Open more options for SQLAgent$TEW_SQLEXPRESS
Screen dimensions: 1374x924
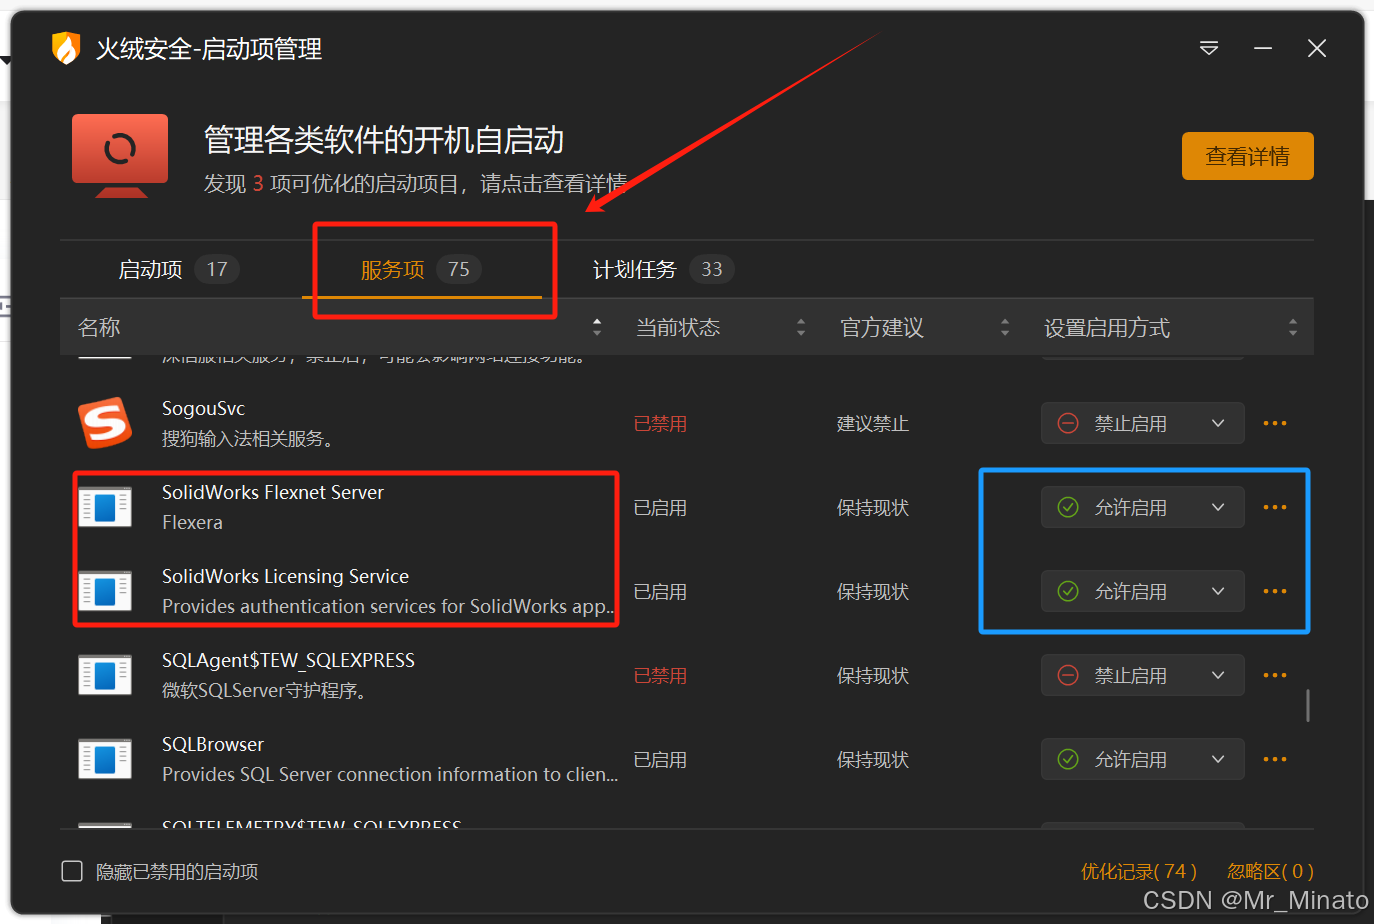pyautogui.click(x=1275, y=675)
